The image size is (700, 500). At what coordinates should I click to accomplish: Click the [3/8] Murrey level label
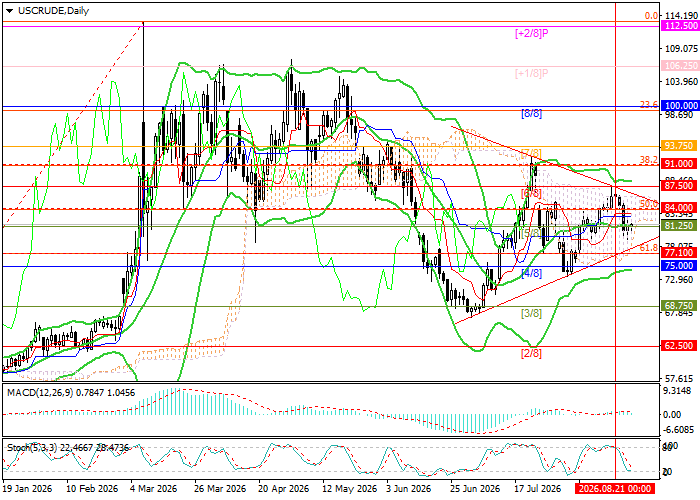tap(531, 313)
